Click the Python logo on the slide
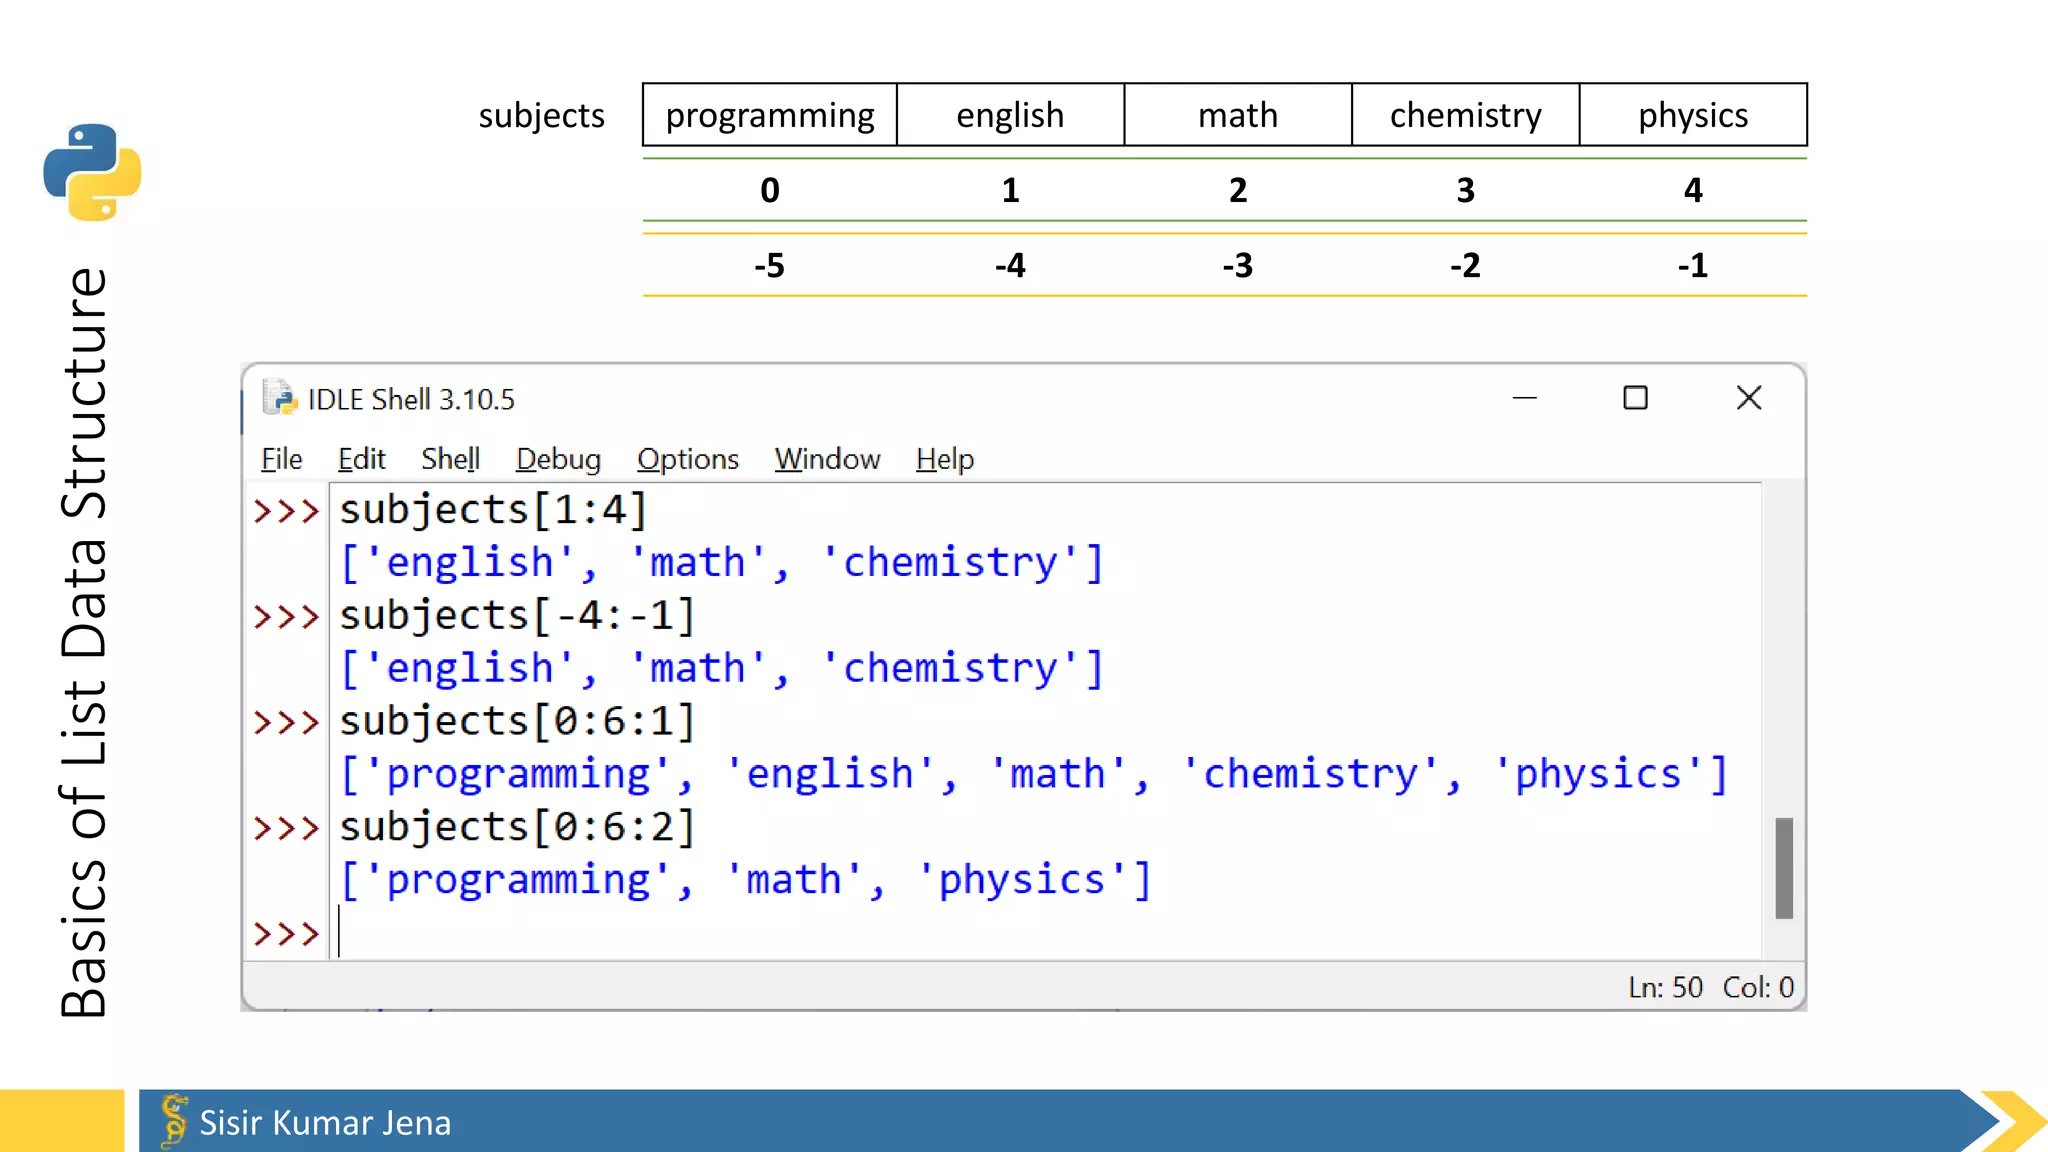The width and height of the screenshot is (2048, 1152). coord(92,172)
